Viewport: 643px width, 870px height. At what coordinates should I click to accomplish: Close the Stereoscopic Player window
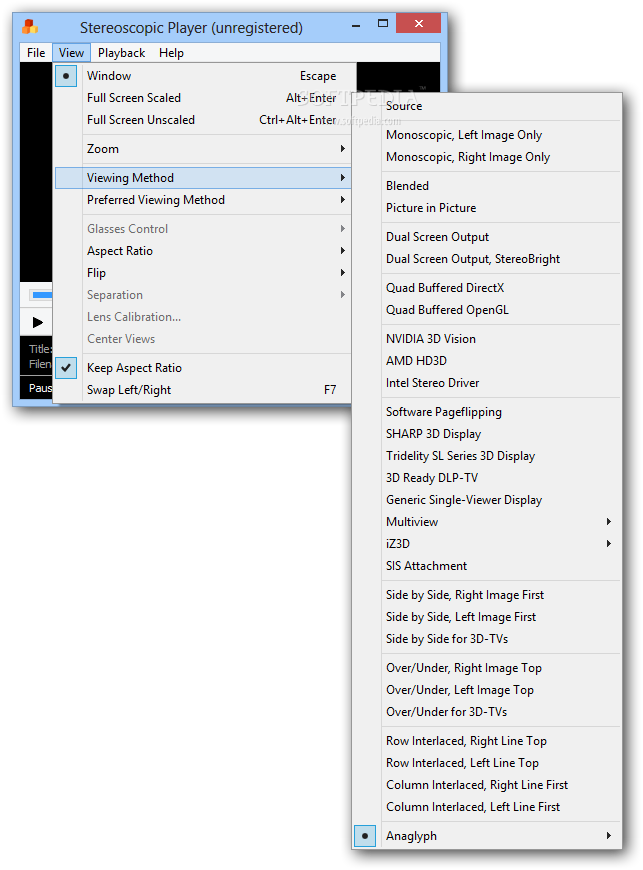click(x=419, y=23)
